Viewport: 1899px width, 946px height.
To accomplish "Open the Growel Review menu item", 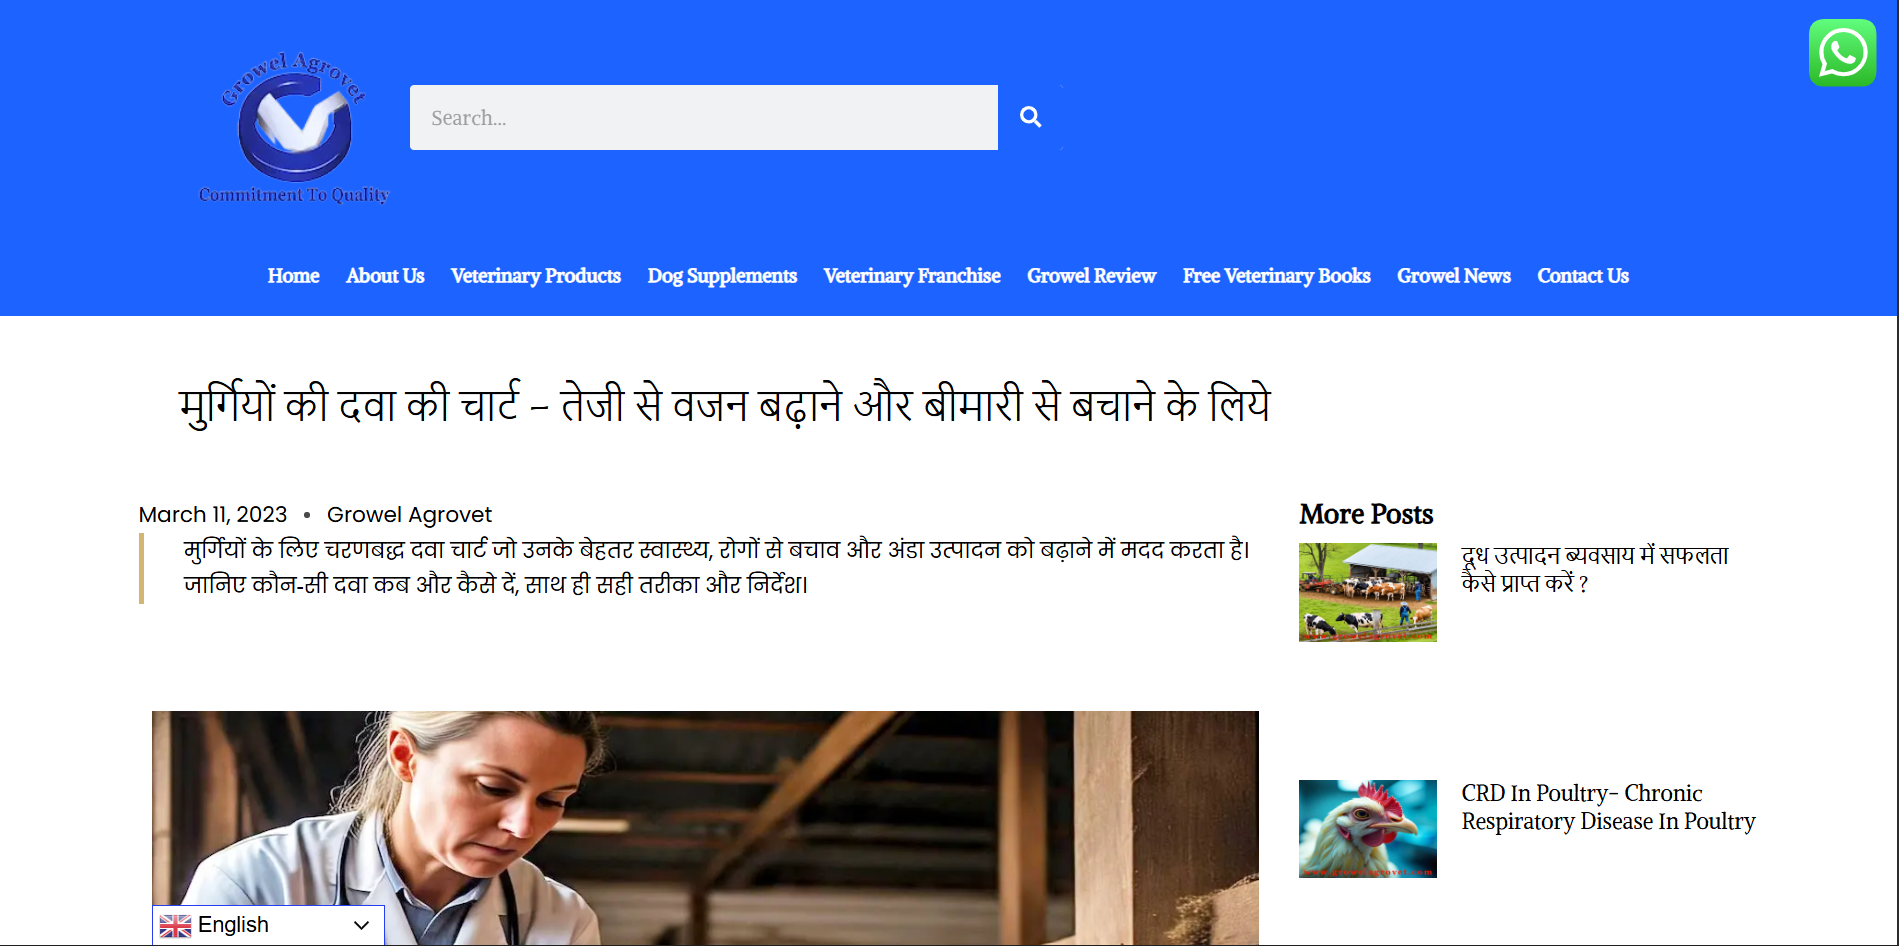I will (1092, 276).
